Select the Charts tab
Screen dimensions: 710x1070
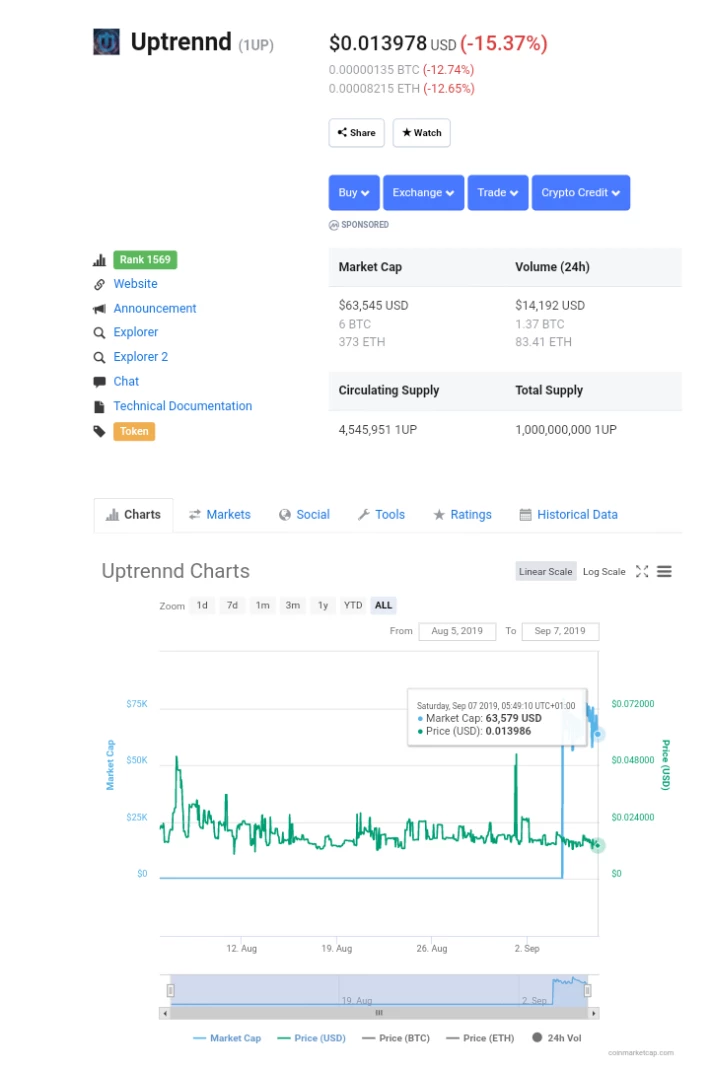133,515
